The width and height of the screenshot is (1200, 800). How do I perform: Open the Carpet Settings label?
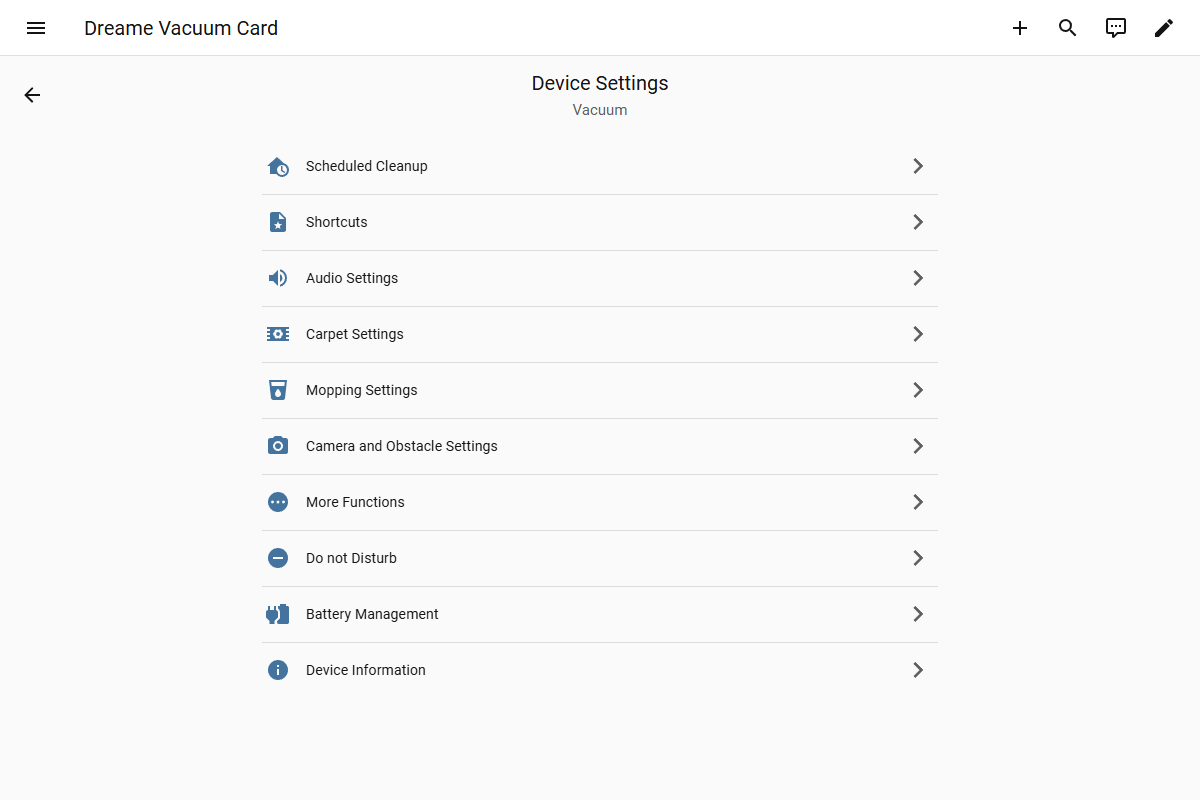coord(355,334)
